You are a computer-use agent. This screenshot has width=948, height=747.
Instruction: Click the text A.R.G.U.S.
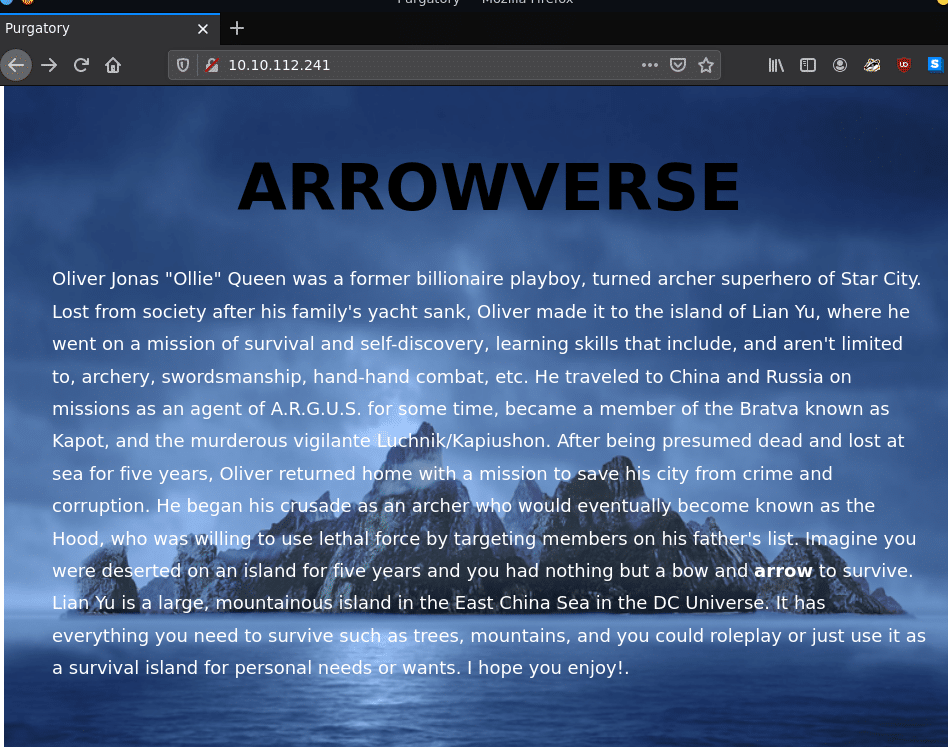click(316, 409)
